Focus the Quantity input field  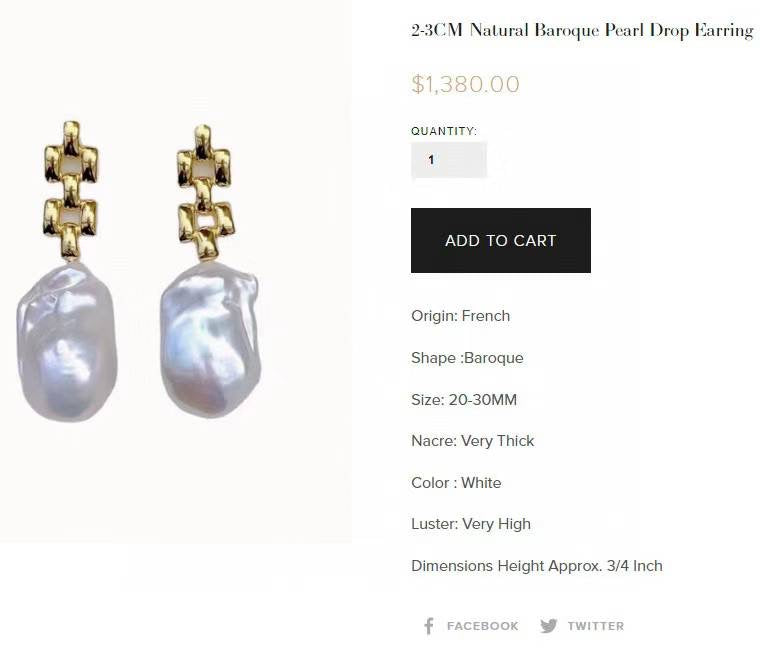[x=448, y=160]
